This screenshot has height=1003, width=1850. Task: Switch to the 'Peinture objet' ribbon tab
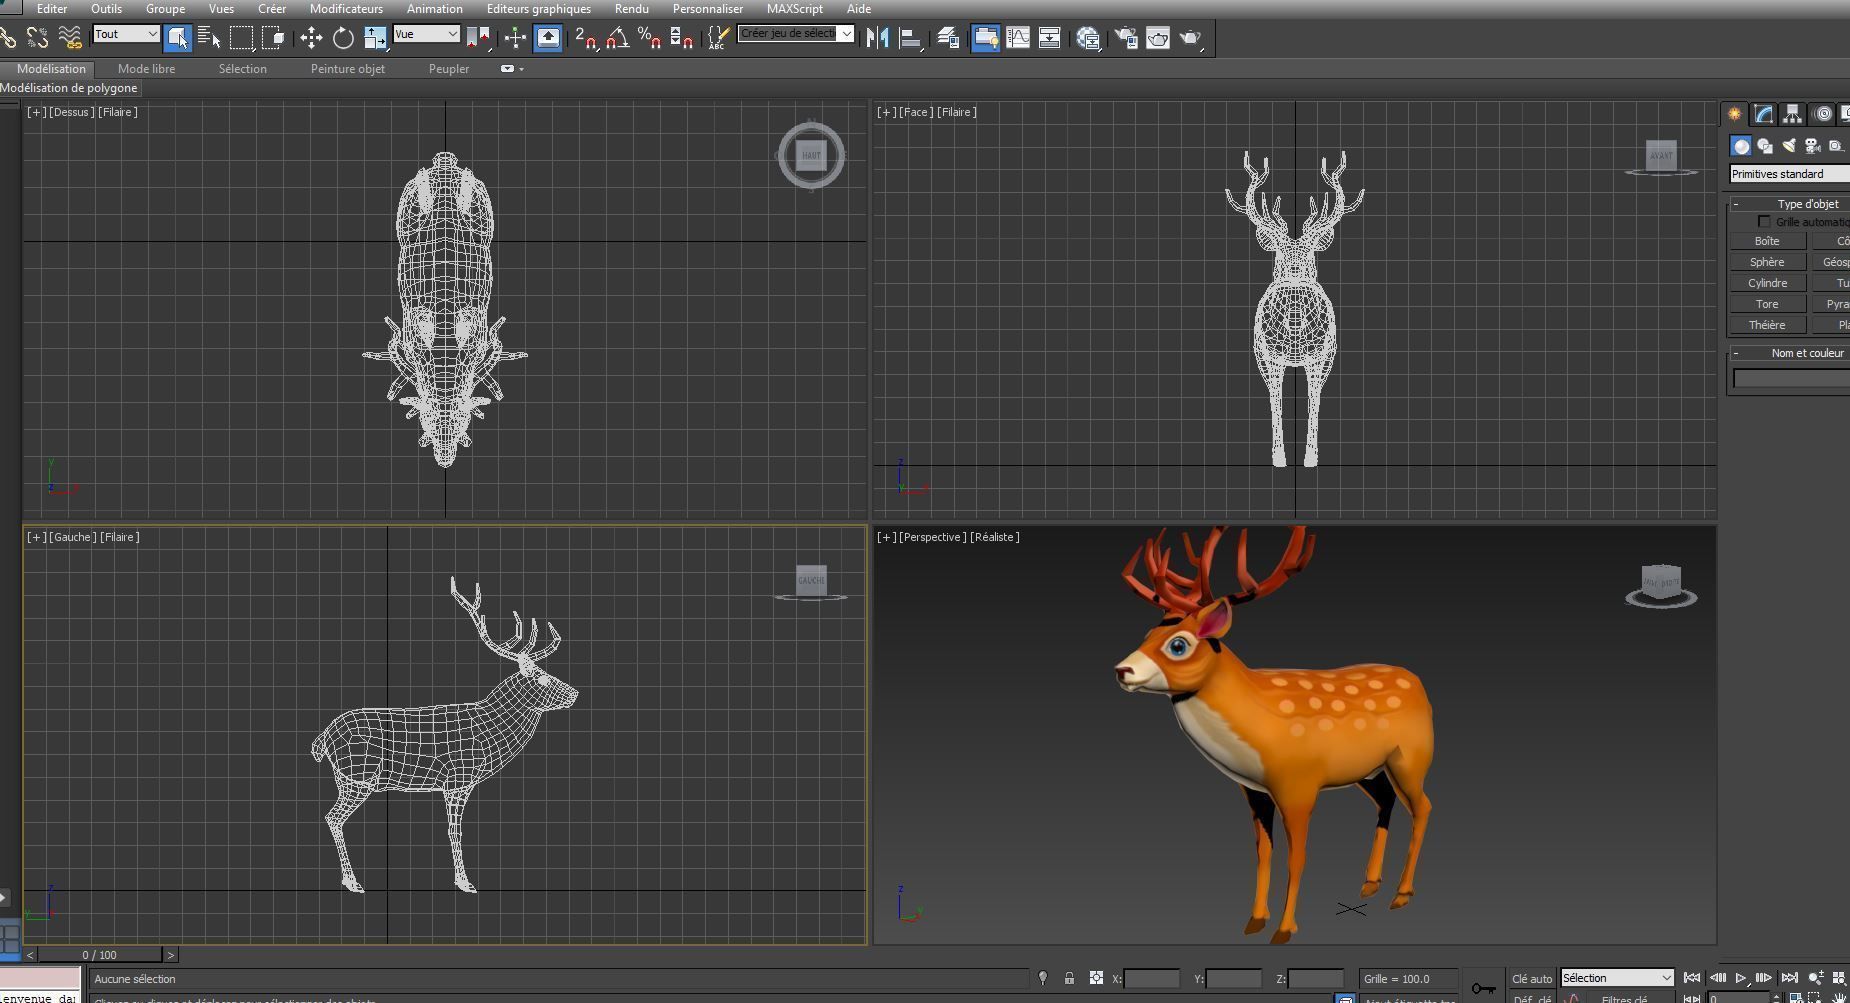(x=347, y=69)
